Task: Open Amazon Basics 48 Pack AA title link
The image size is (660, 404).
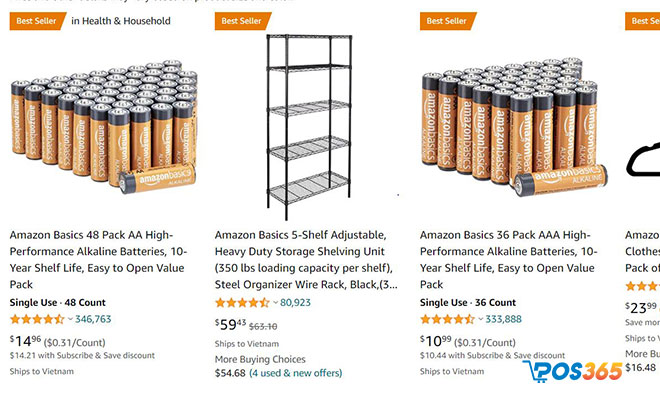Action: [98, 260]
